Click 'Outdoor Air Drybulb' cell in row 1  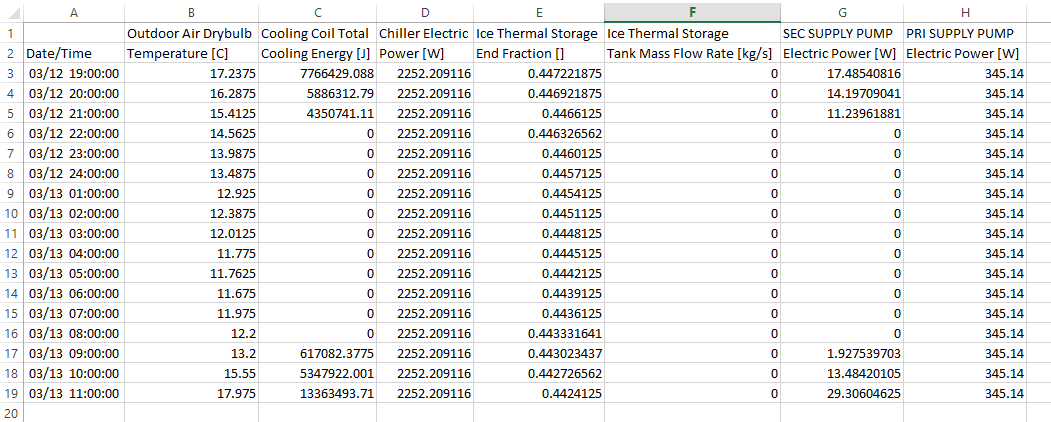191,33
